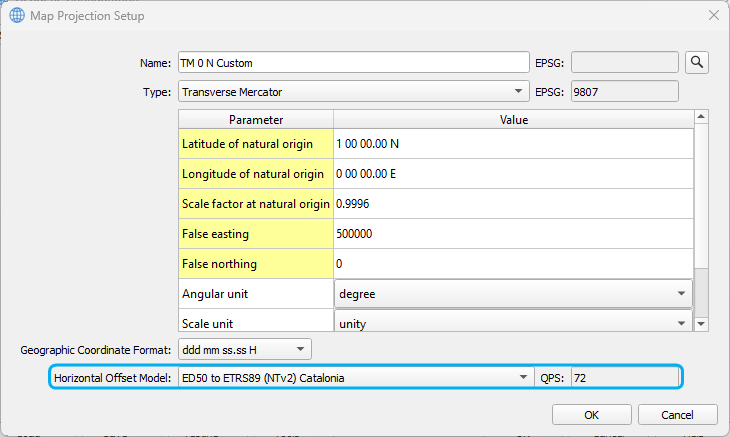730x437 pixels.
Task: Close the Map Projection Setup dialog
Action: coord(713,16)
